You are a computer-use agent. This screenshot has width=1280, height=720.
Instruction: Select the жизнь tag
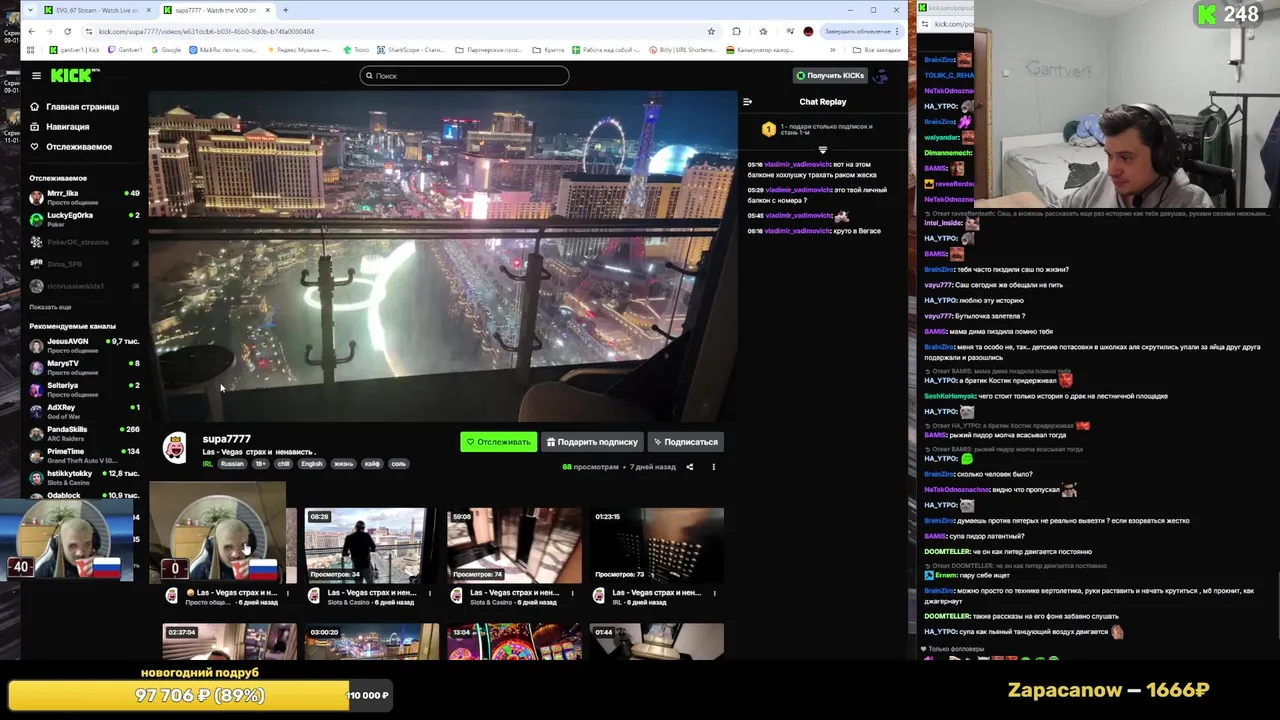(x=343, y=464)
